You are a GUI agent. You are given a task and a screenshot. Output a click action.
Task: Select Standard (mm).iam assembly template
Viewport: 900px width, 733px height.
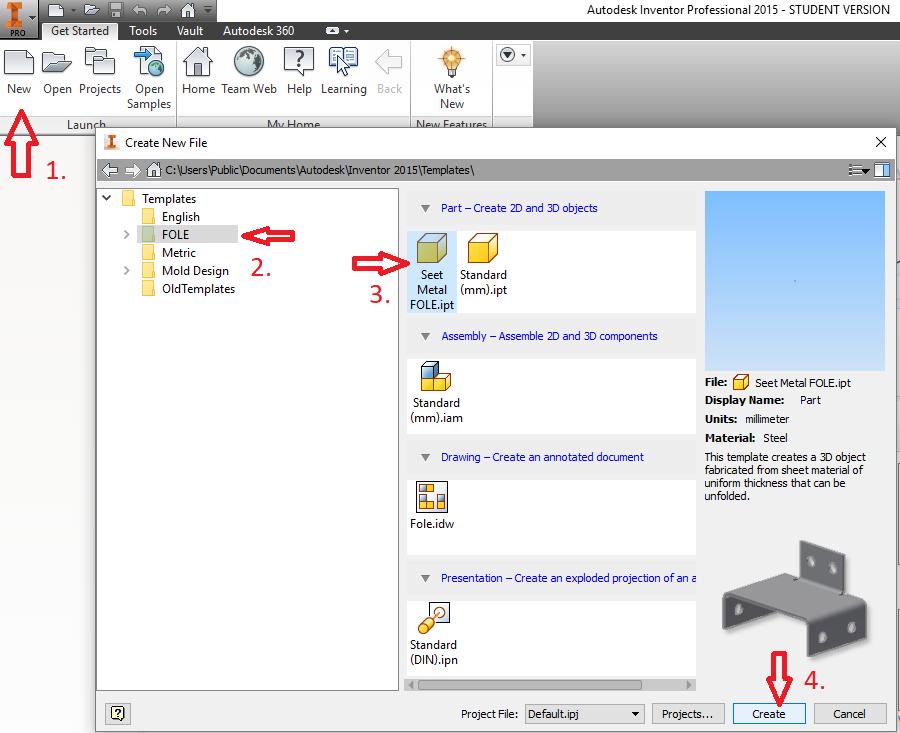pyautogui.click(x=436, y=393)
